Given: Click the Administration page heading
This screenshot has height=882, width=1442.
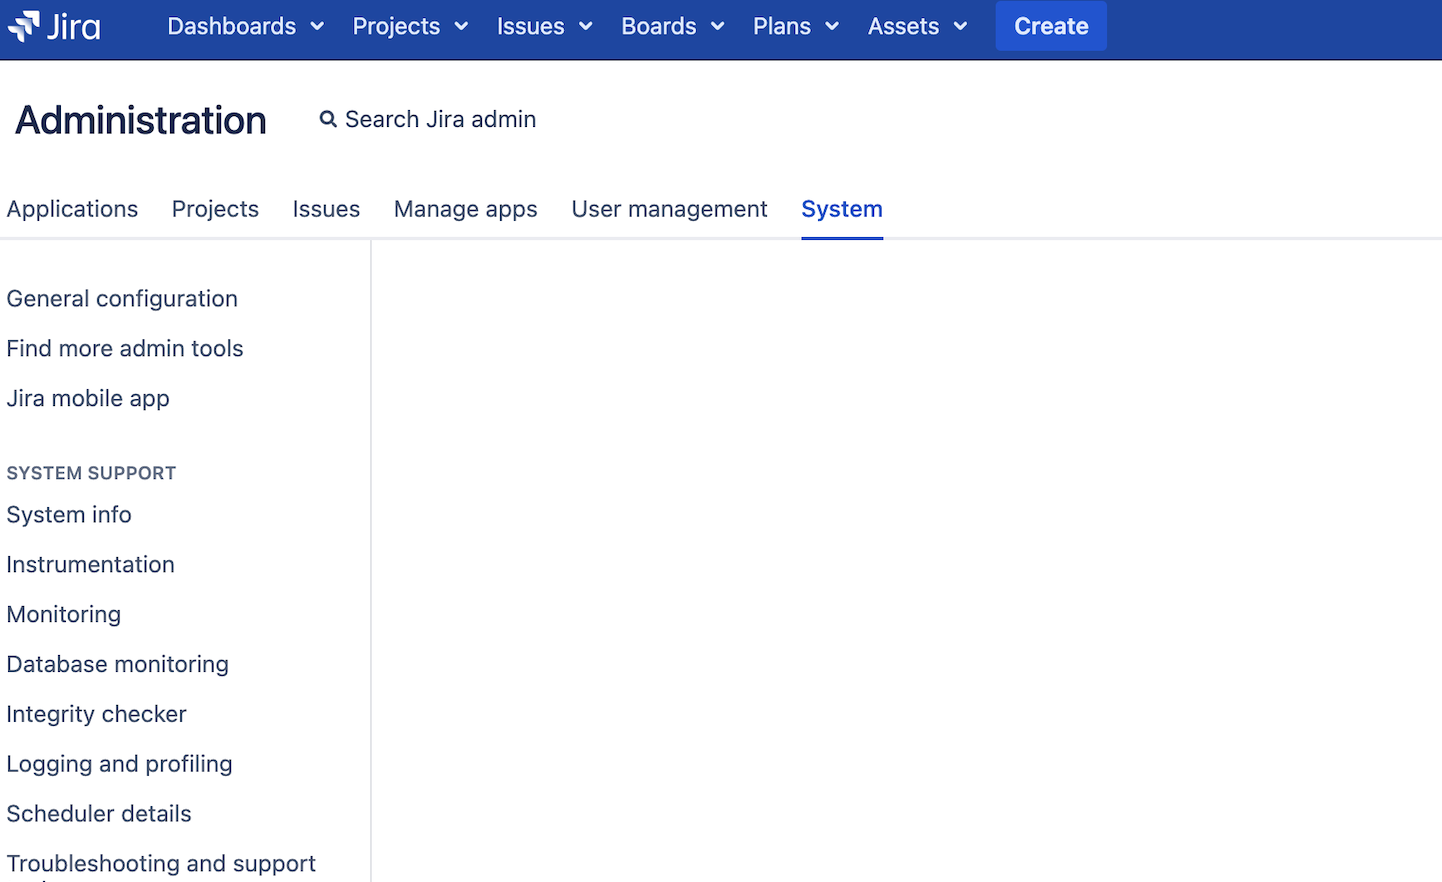Looking at the screenshot, I should tap(141, 120).
